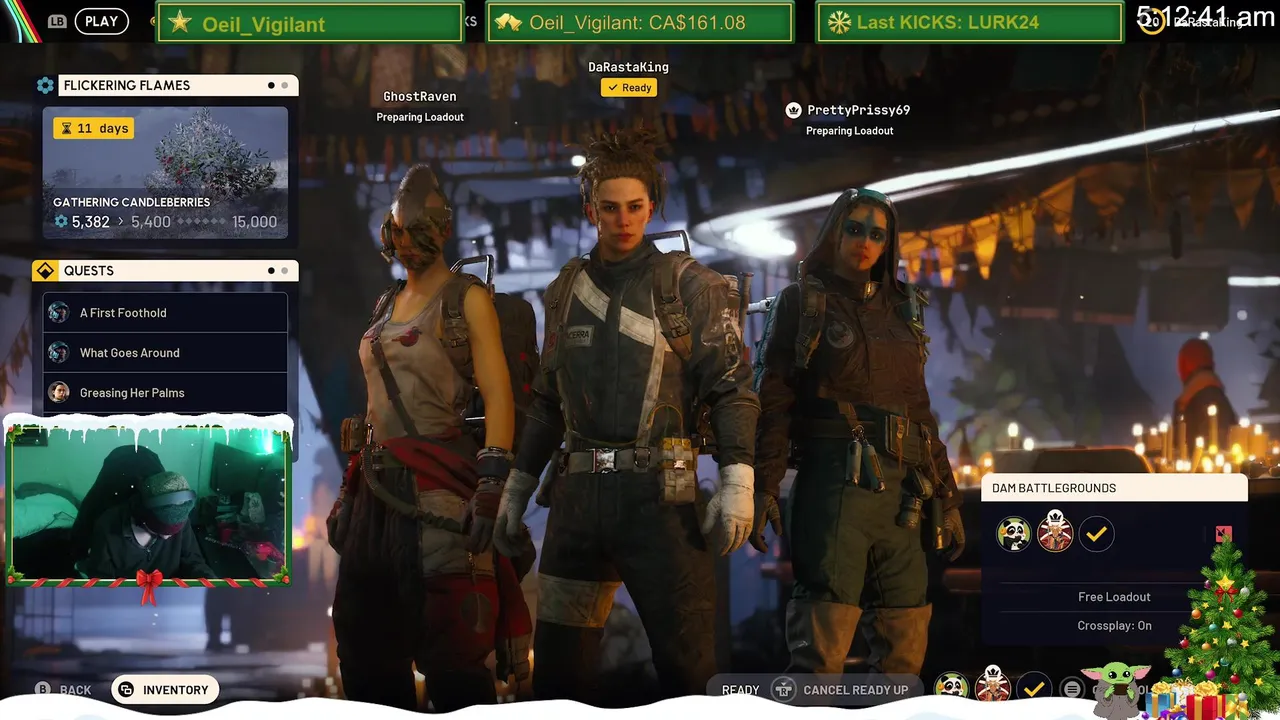Toggle the Crossplay: On setting
The height and width of the screenshot is (720, 1280).
[x=1114, y=626]
